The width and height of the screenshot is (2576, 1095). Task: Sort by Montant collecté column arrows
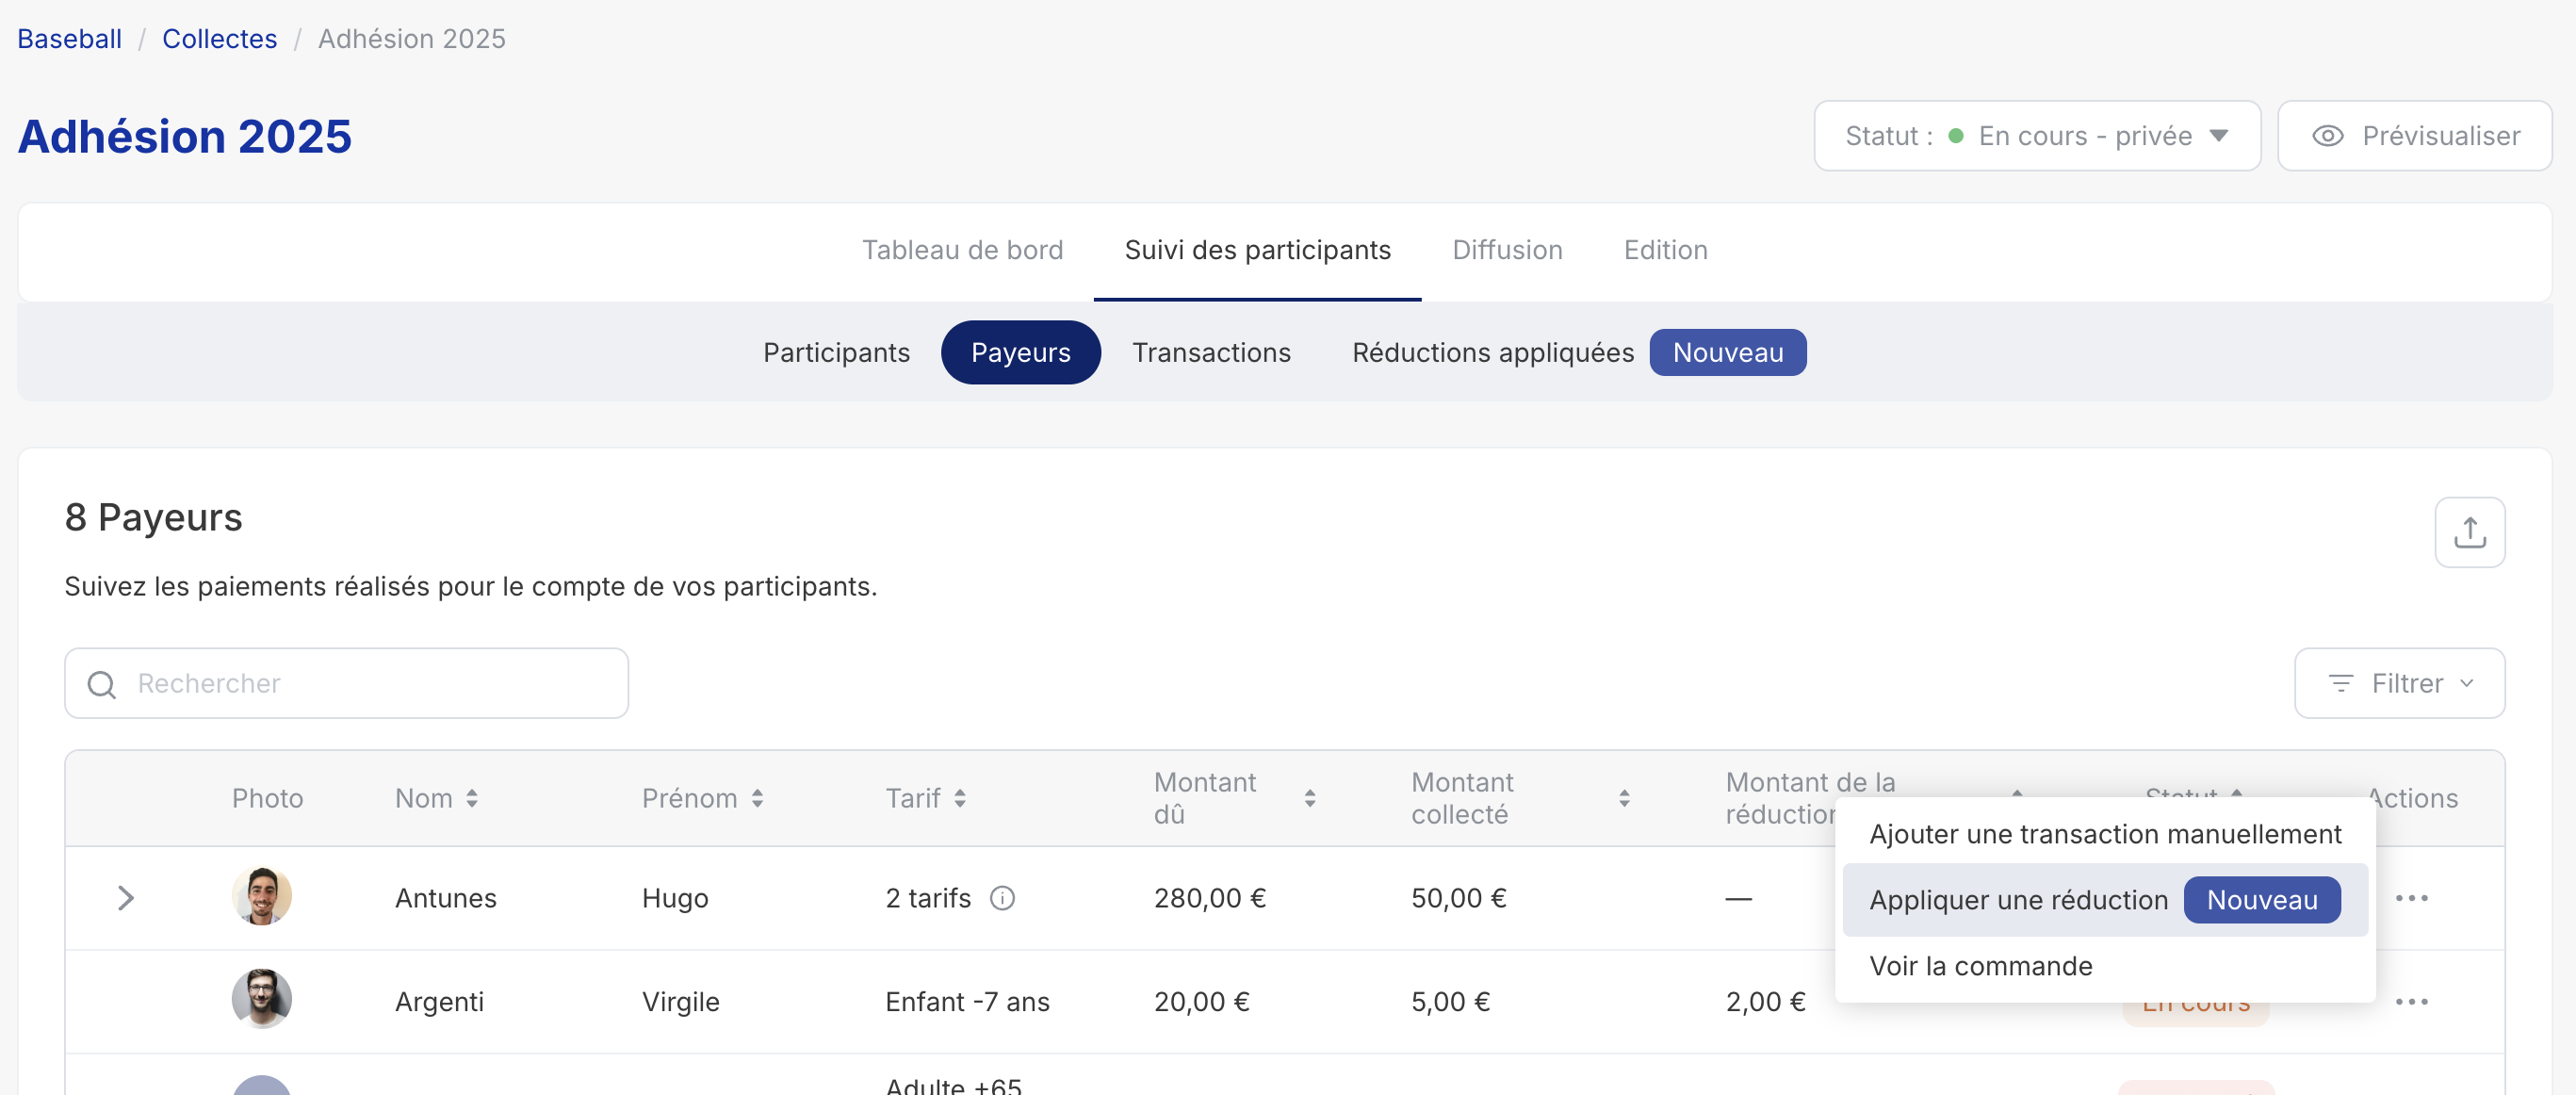(x=1624, y=798)
